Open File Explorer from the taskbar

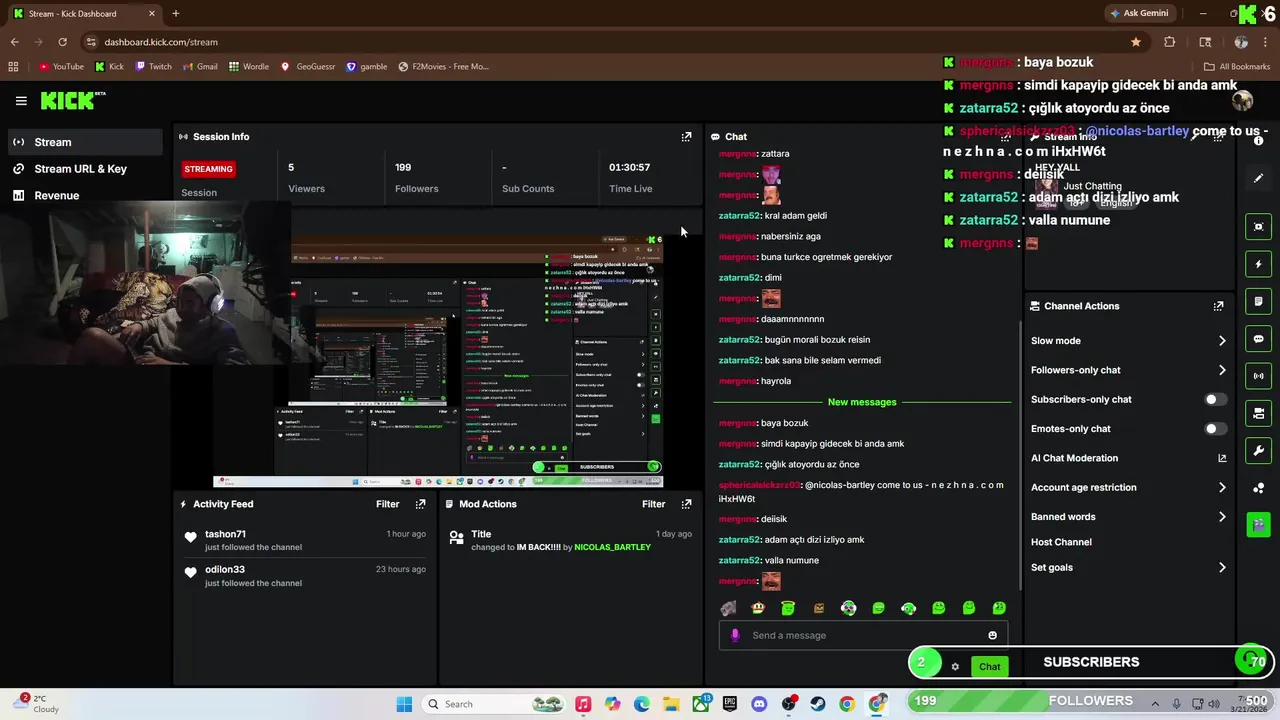(x=671, y=704)
